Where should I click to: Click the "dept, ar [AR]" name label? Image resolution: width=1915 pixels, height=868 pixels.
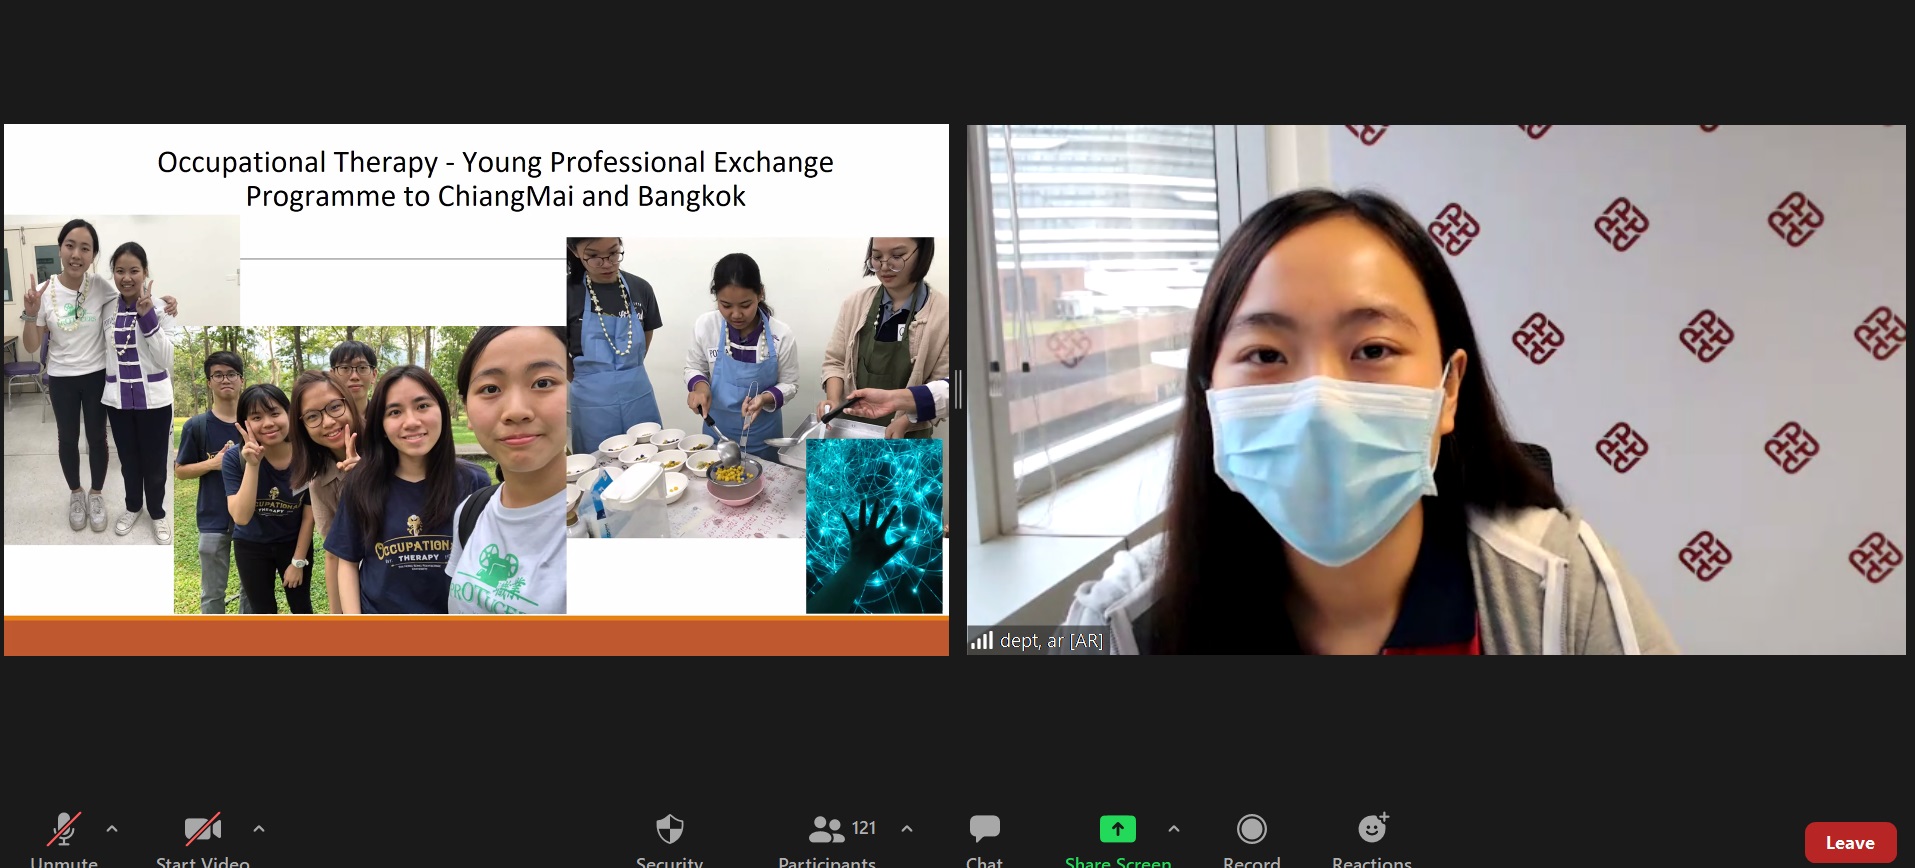[1051, 641]
